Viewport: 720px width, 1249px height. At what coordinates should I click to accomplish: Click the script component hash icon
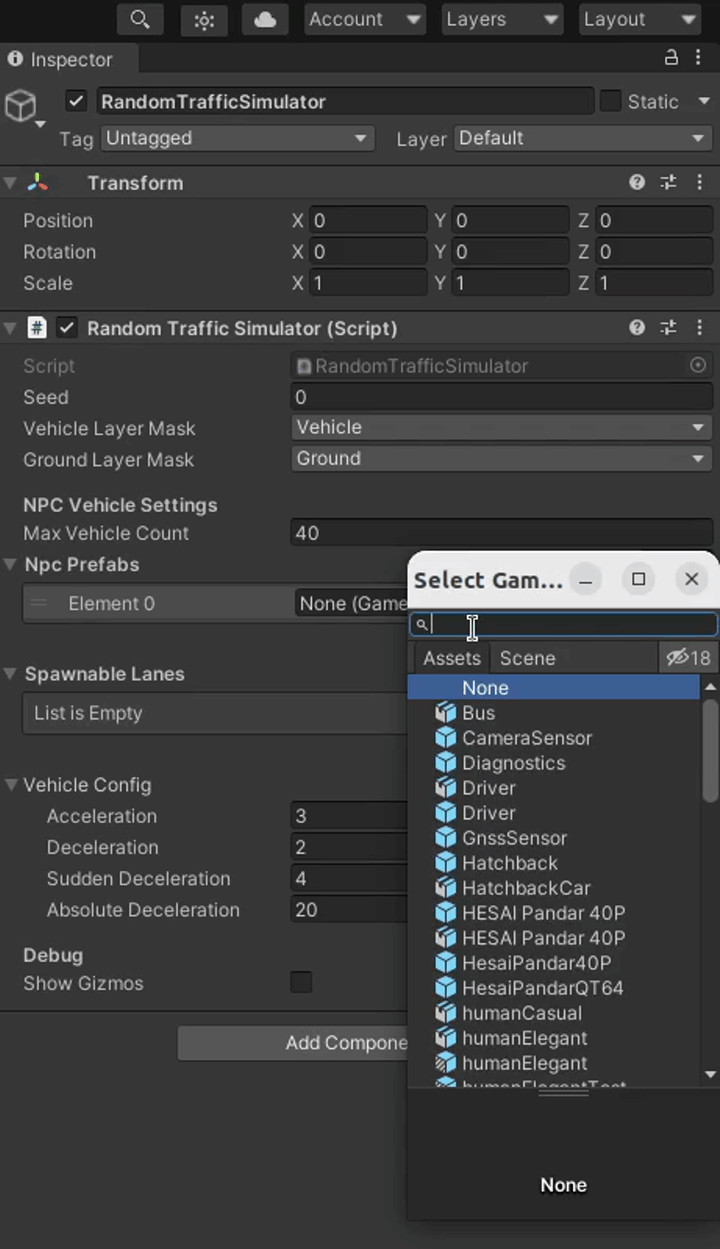[x=37, y=327]
